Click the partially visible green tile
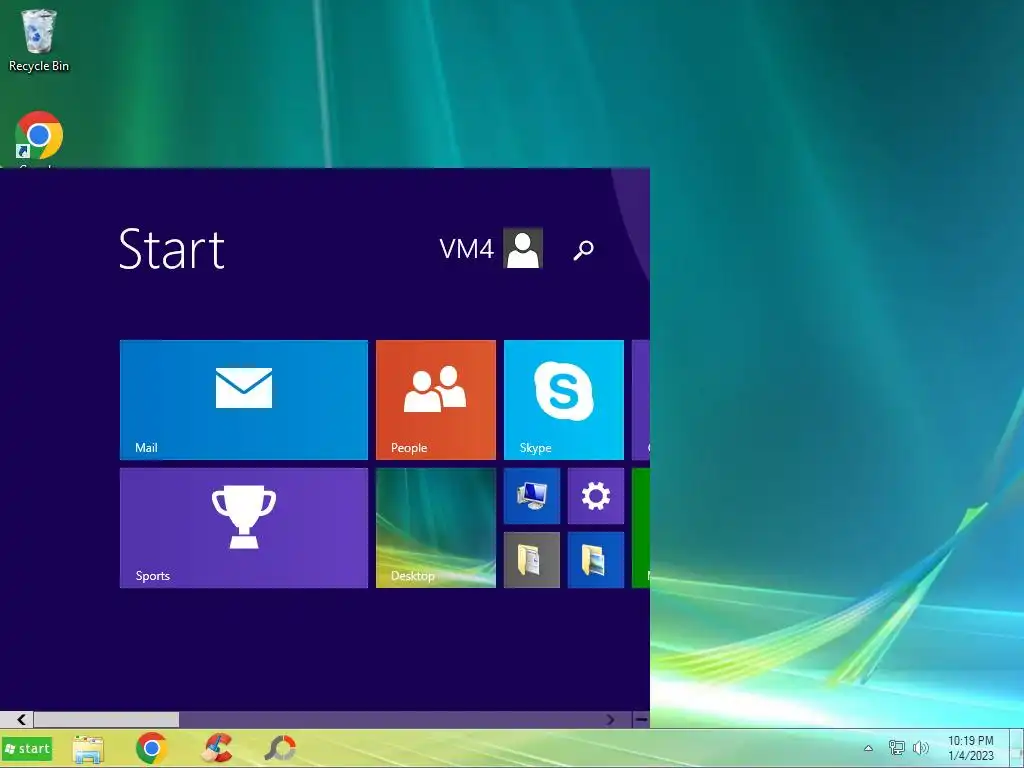This screenshot has height=768, width=1024. click(x=641, y=528)
